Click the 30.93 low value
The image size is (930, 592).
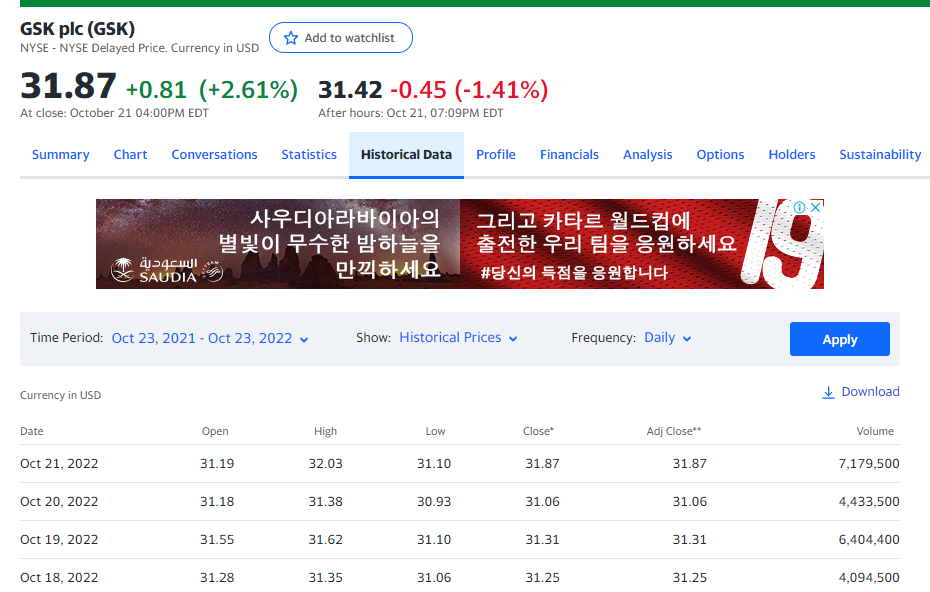click(x=434, y=502)
